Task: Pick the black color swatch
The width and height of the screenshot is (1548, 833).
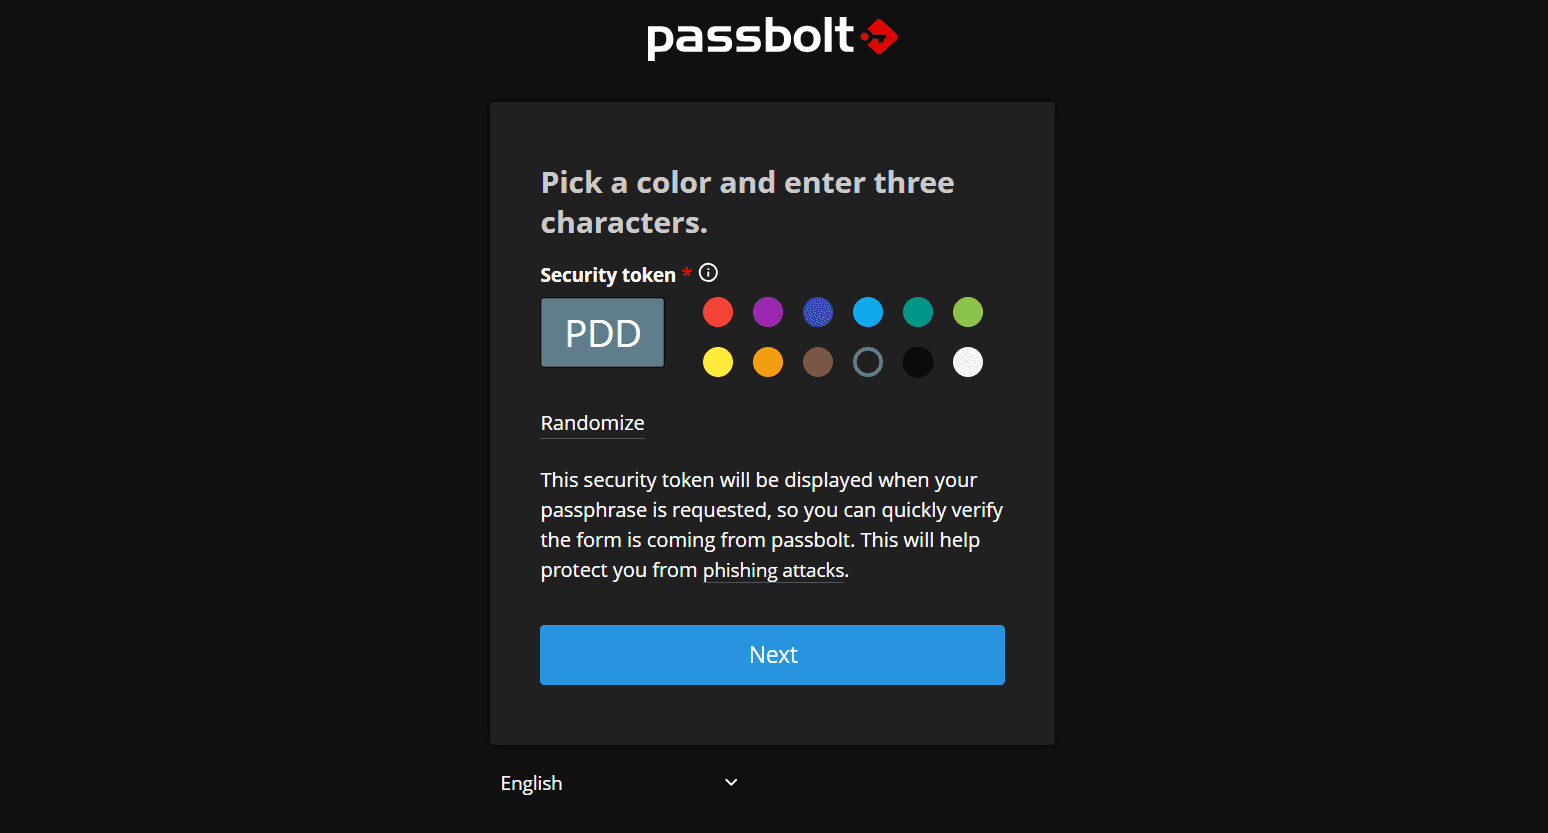Action: [918, 362]
